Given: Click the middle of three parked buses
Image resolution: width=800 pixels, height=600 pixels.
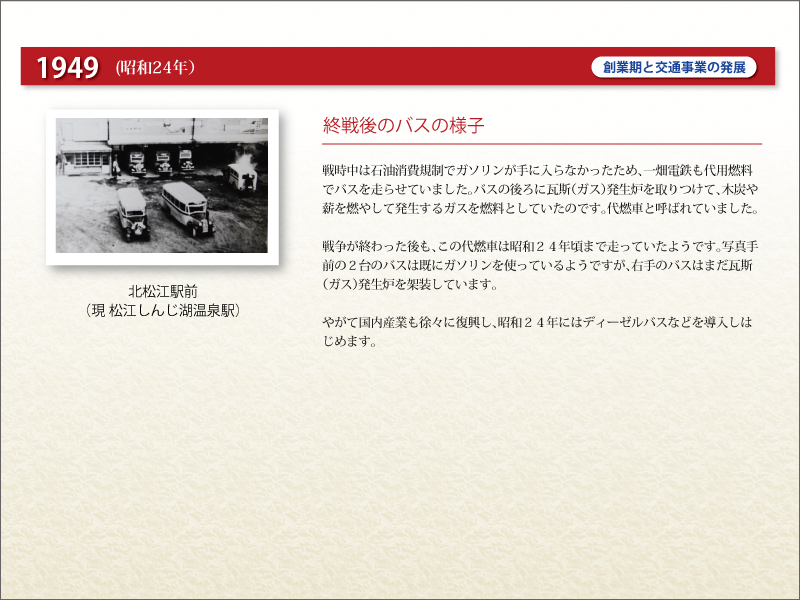Looking at the screenshot, I should (x=164, y=162).
